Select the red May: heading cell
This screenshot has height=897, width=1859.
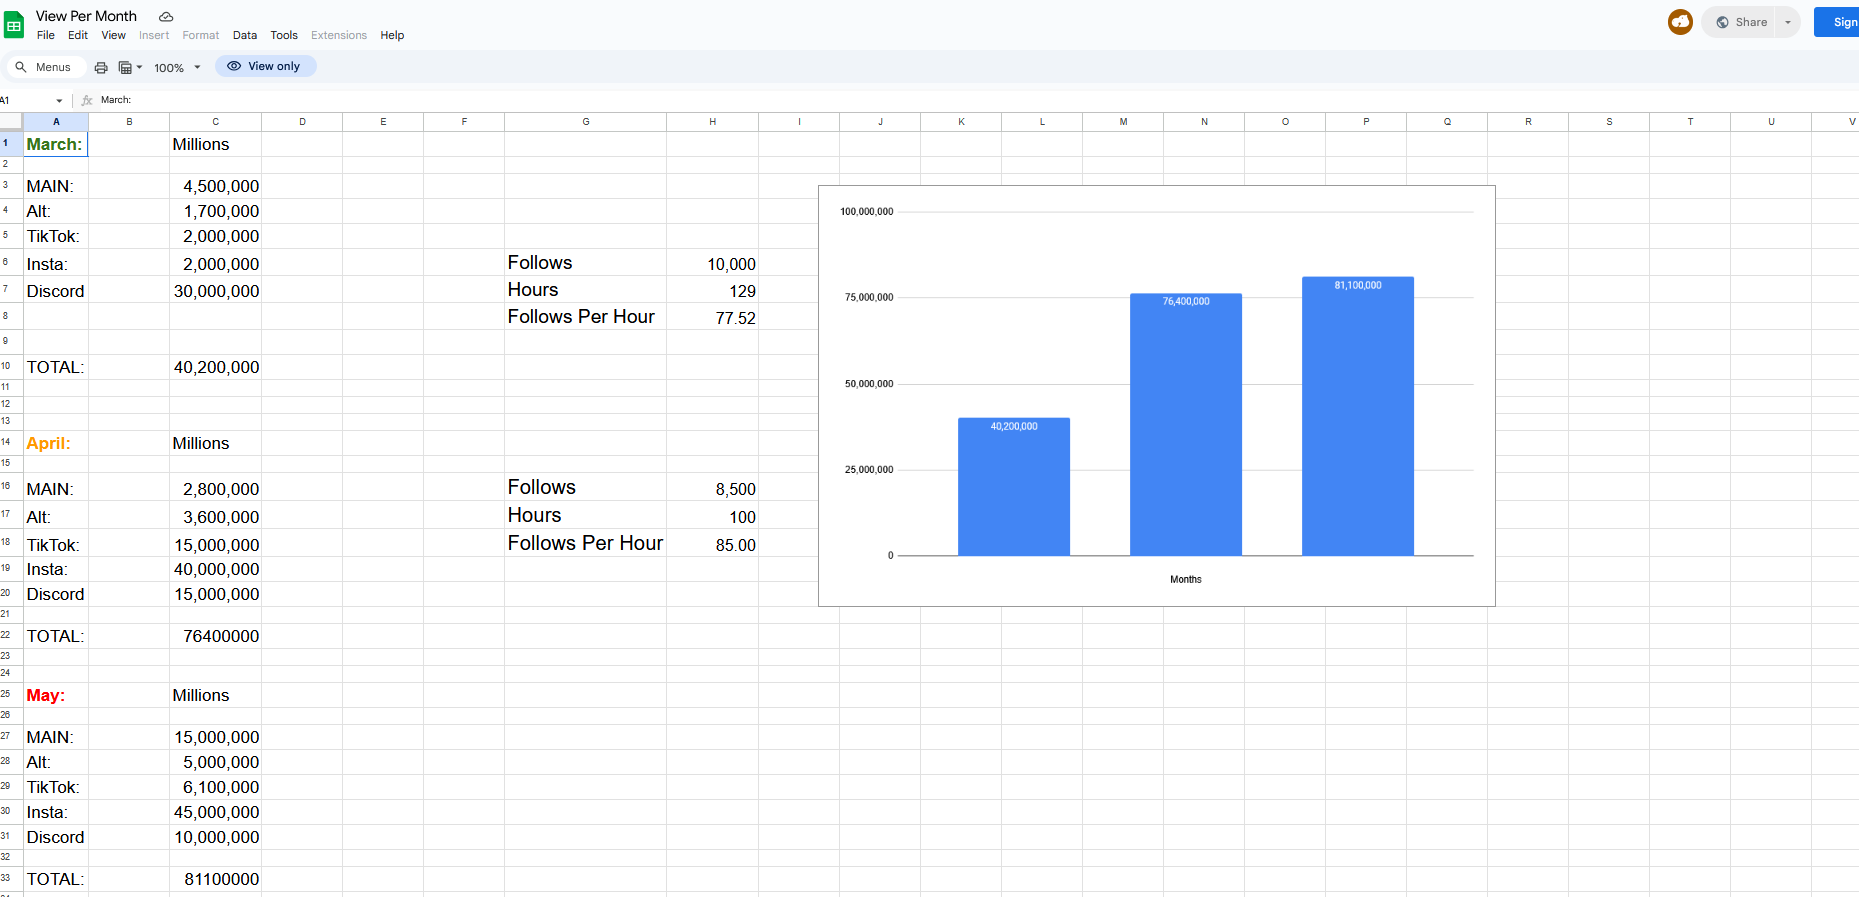click(56, 695)
